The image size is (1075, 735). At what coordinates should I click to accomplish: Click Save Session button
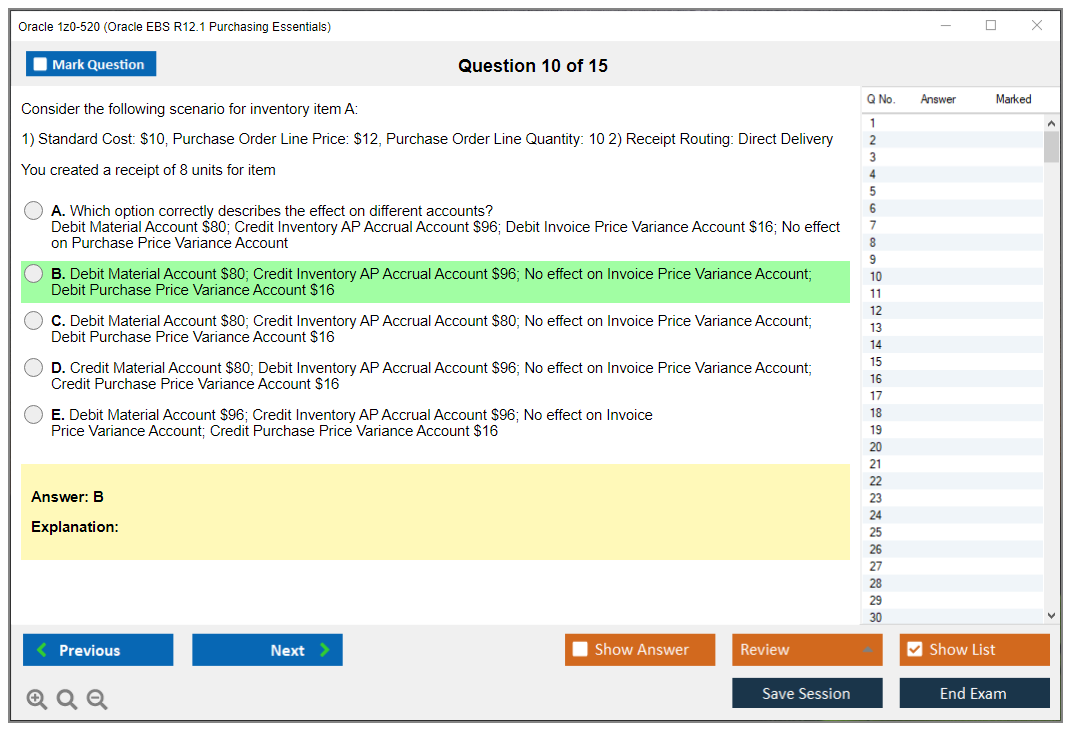tap(806, 693)
